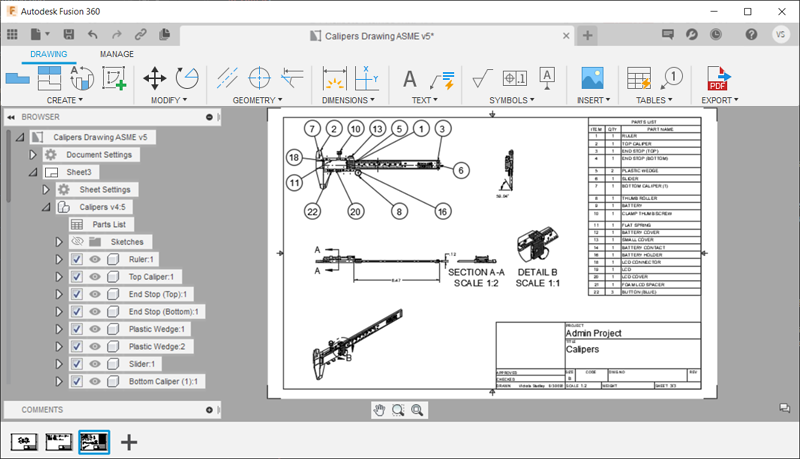800x459 pixels.
Task: Redo the last action
Action: tap(117, 34)
